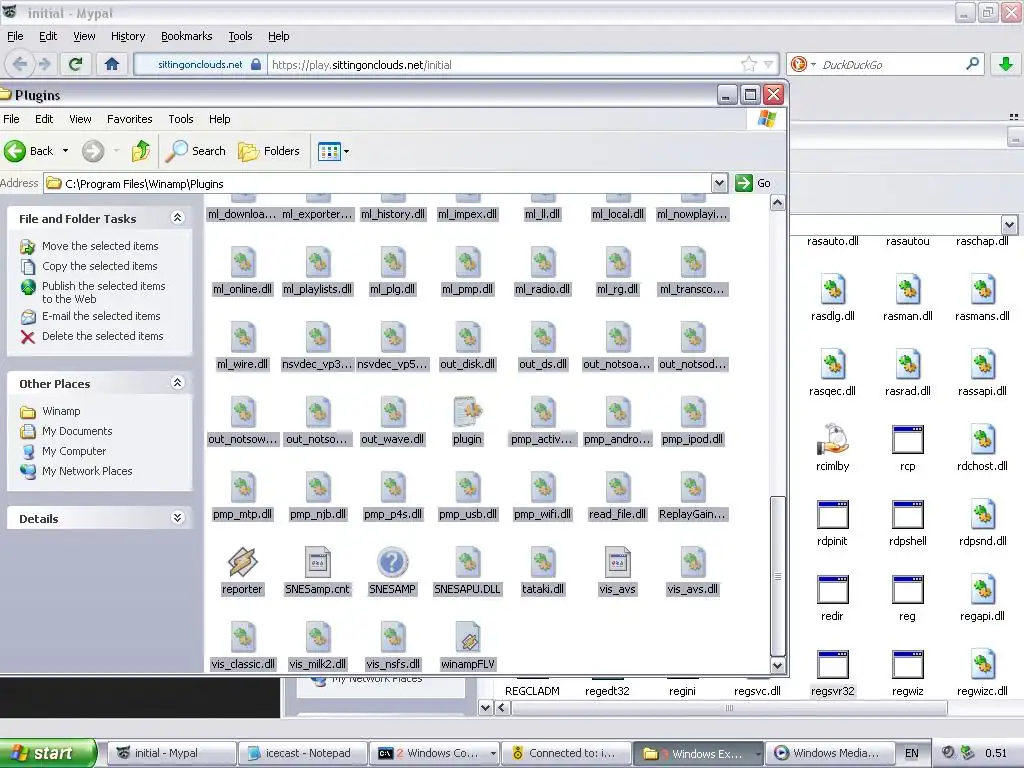Click the Mypal downloads arrow icon
1024x768 pixels.
click(x=1006, y=64)
